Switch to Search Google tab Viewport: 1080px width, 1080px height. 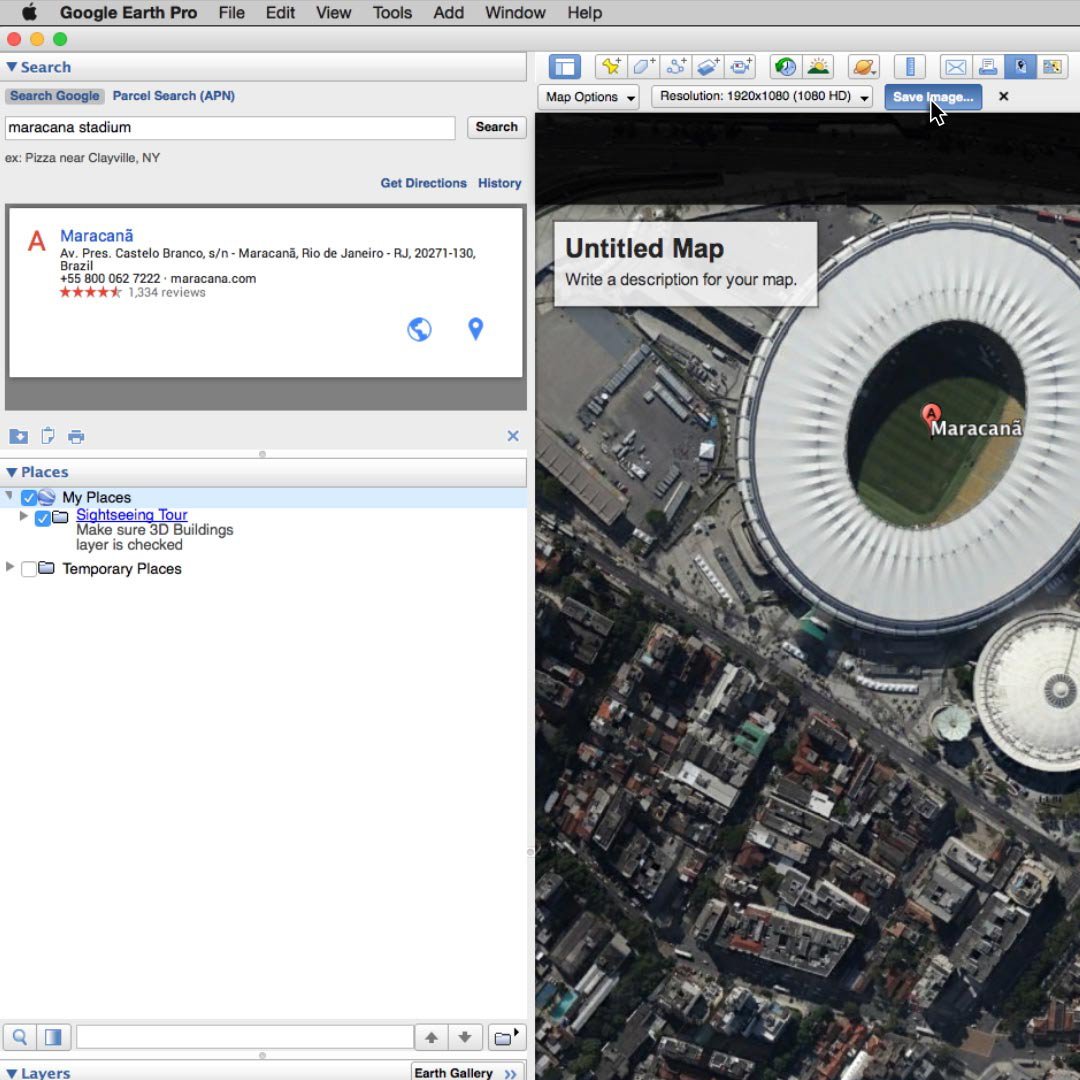pyautogui.click(x=54, y=96)
